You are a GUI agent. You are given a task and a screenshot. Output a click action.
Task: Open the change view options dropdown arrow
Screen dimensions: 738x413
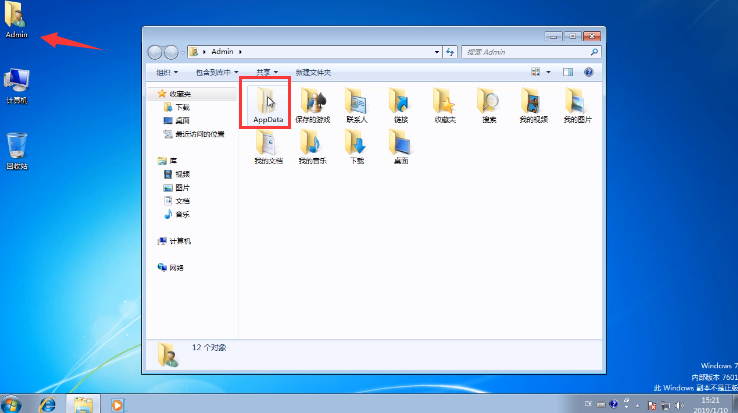pyautogui.click(x=548, y=72)
